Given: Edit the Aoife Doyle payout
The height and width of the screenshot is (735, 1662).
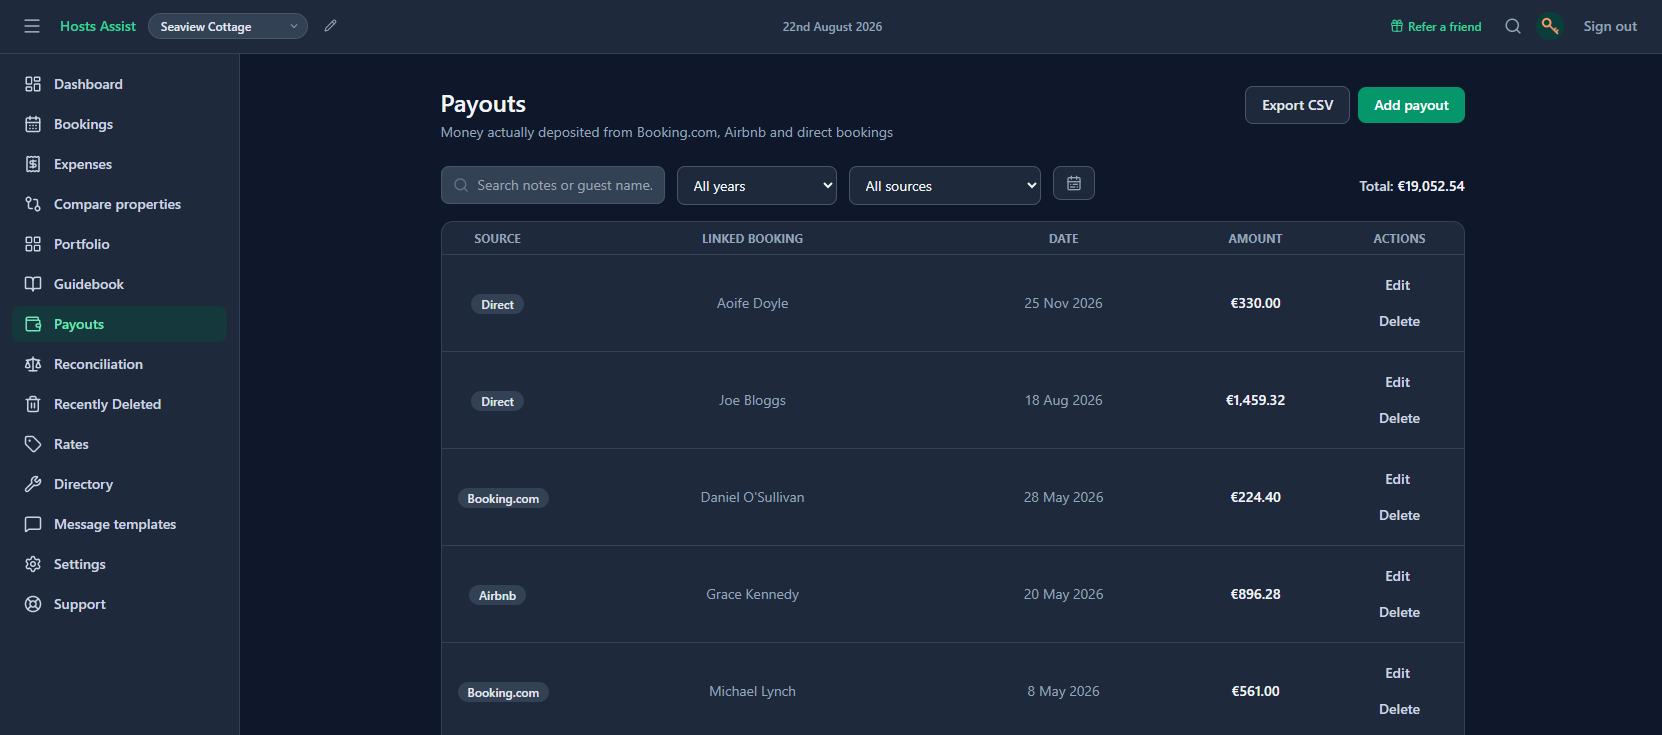Looking at the screenshot, I should [1398, 285].
